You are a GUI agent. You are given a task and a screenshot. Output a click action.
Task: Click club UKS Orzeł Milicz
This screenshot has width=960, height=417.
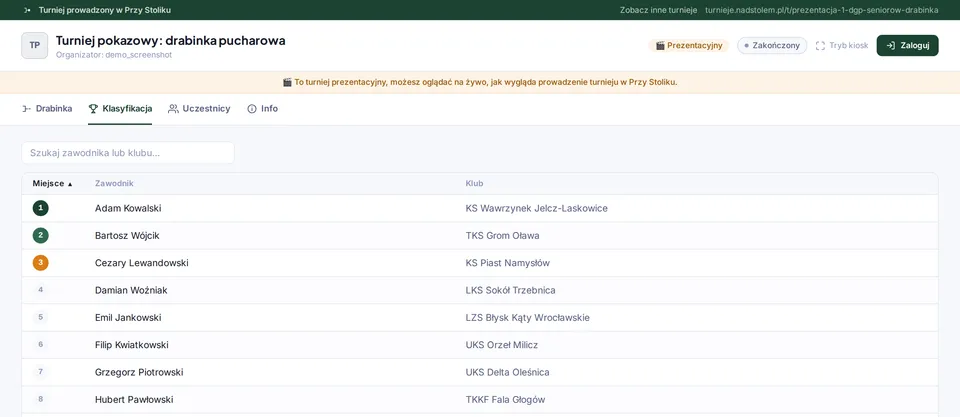pos(501,345)
